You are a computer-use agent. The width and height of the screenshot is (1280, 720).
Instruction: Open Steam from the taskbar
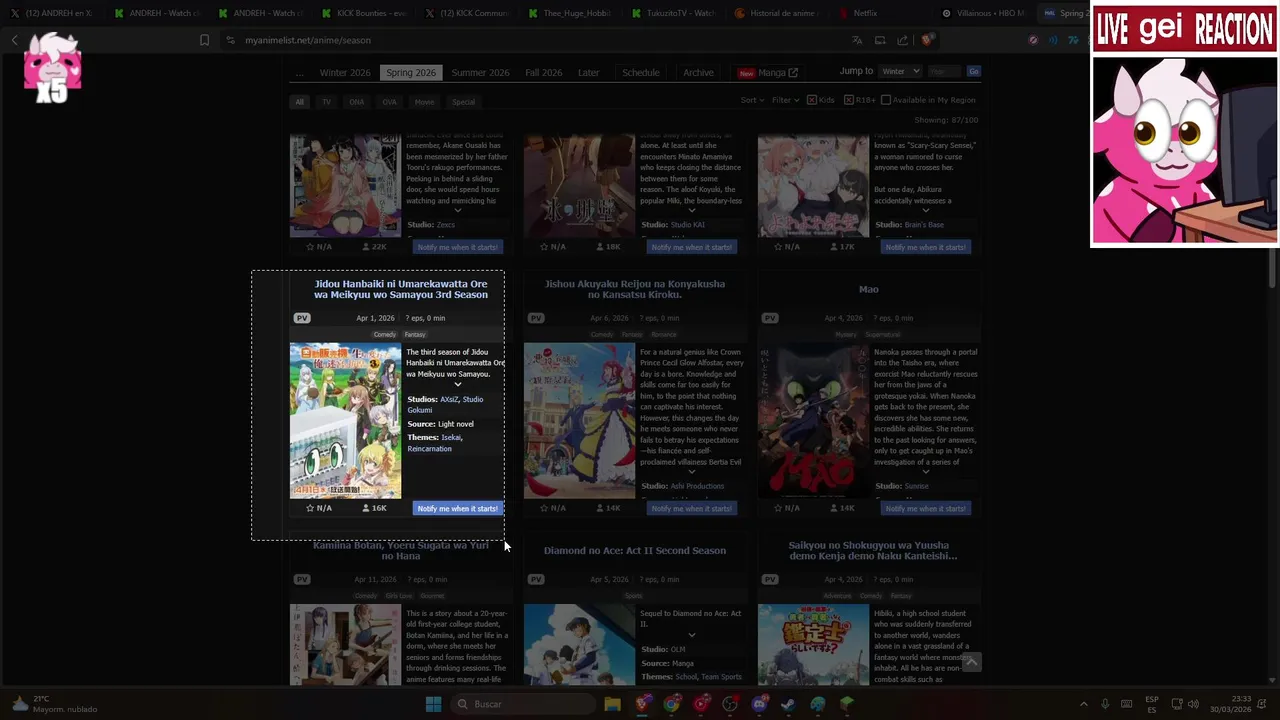click(x=789, y=704)
